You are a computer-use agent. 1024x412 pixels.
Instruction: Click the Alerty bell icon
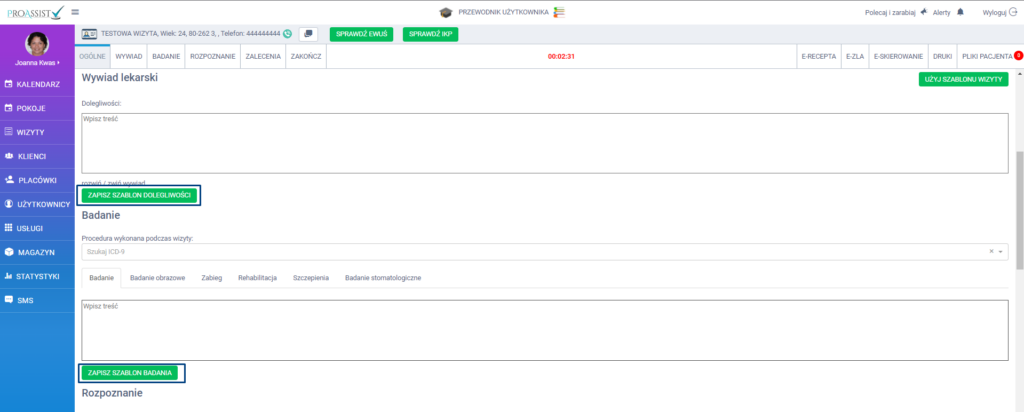(x=960, y=11)
